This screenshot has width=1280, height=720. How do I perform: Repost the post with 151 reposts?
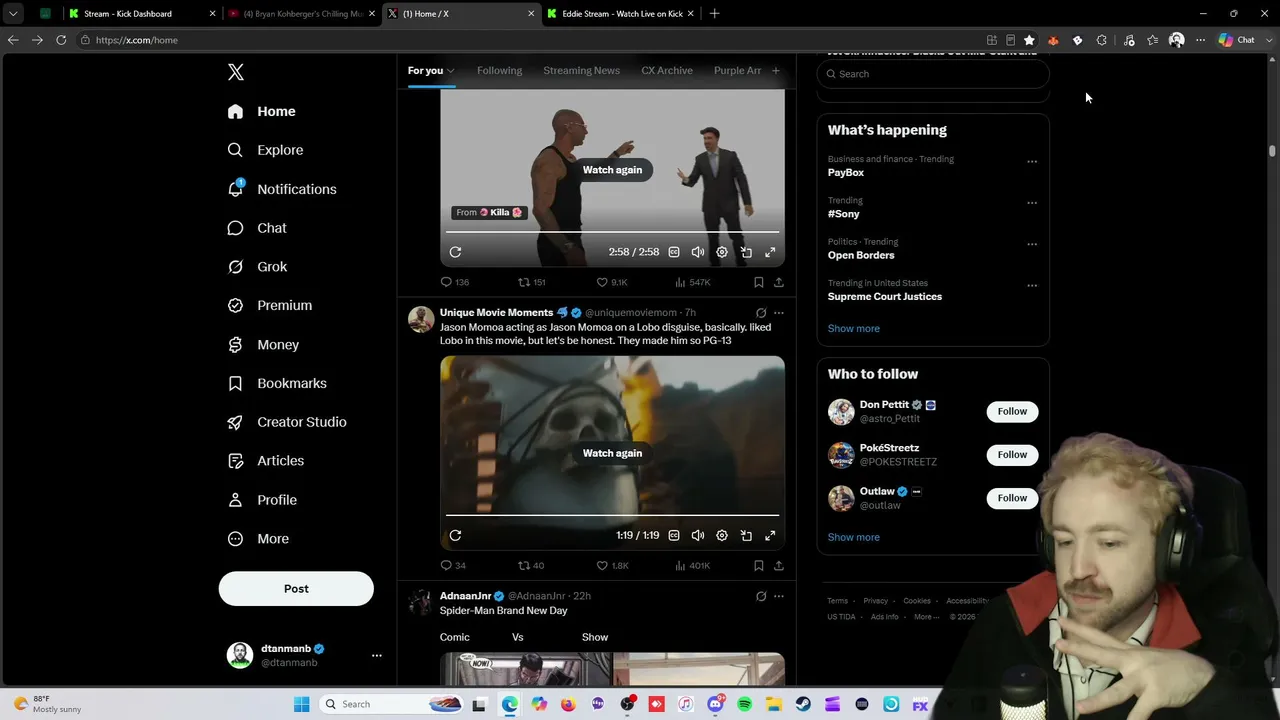click(531, 282)
